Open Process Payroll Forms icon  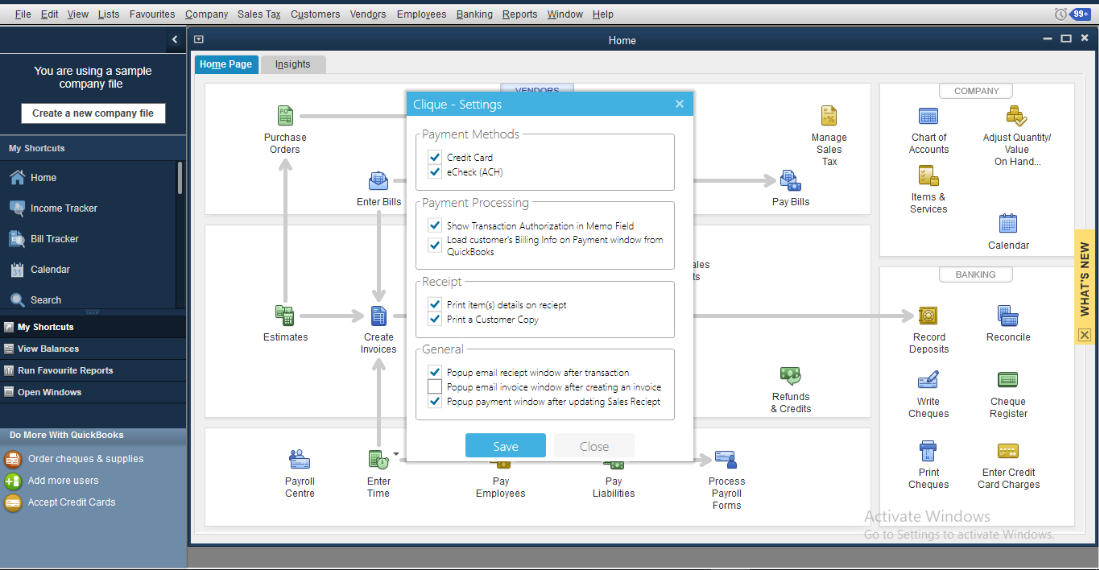(x=726, y=460)
